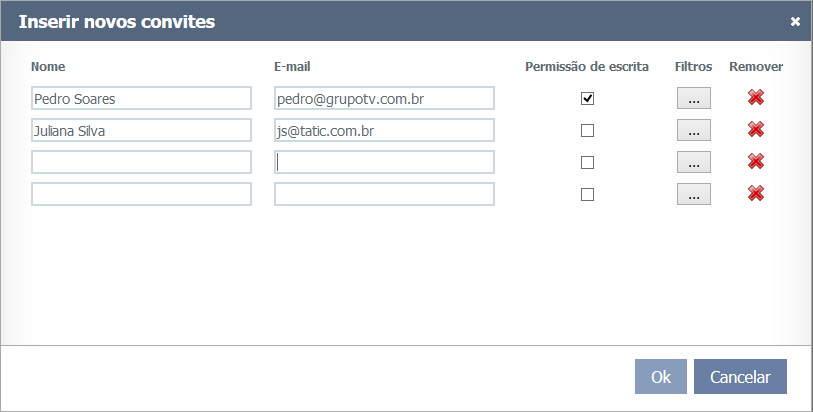Screen dimensions: 813x412
Task: Open the third row filters button
Action: coord(693,162)
